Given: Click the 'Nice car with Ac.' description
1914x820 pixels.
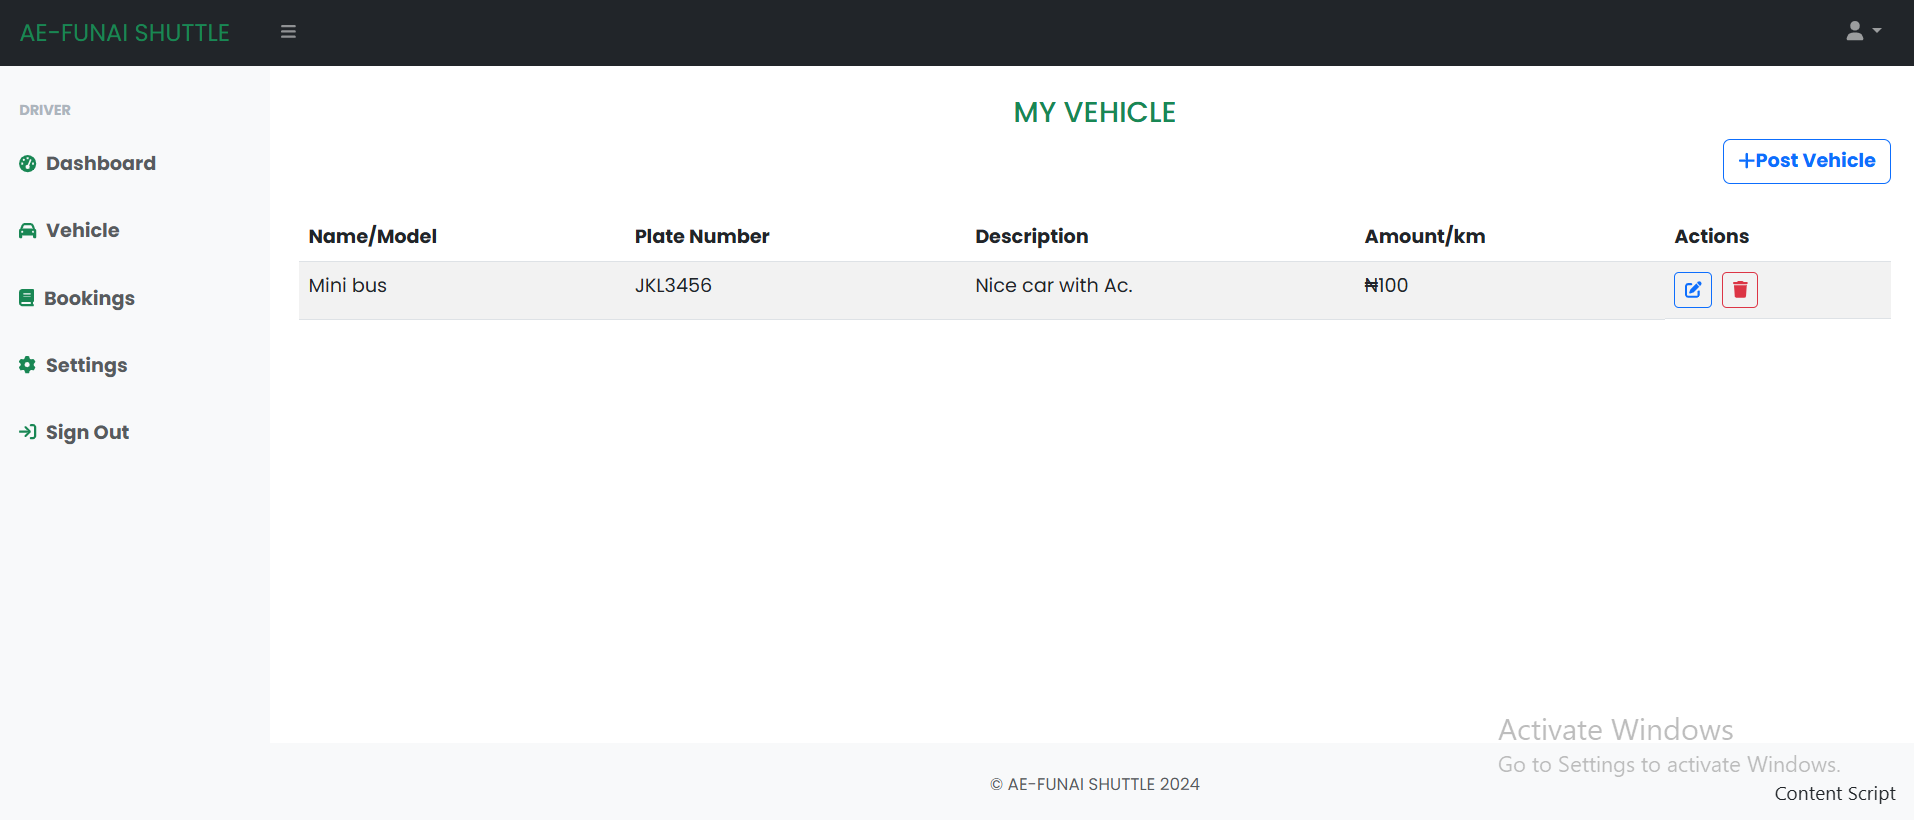Looking at the screenshot, I should (x=1053, y=286).
